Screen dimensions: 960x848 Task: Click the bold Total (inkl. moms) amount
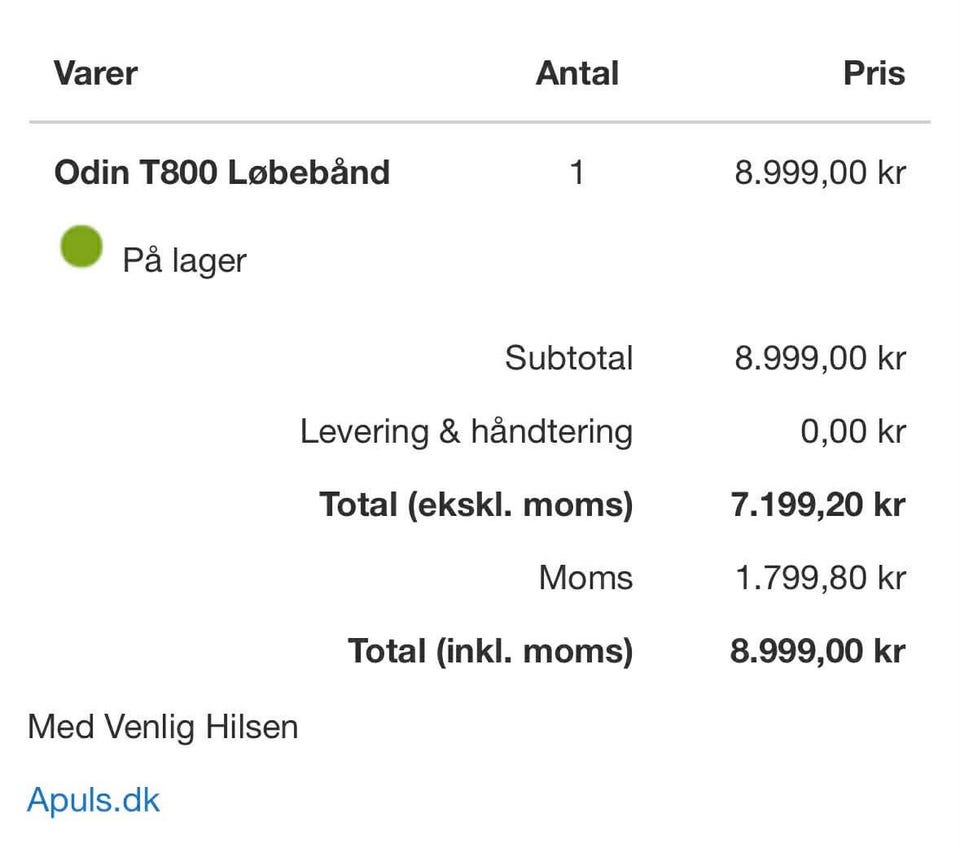818,652
